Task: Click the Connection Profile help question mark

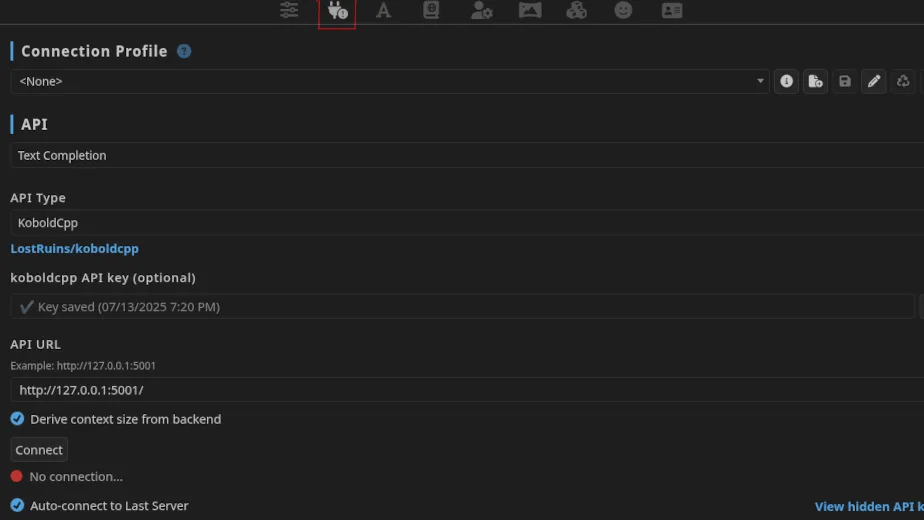Action: pyautogui.click(x=184, y=51)
